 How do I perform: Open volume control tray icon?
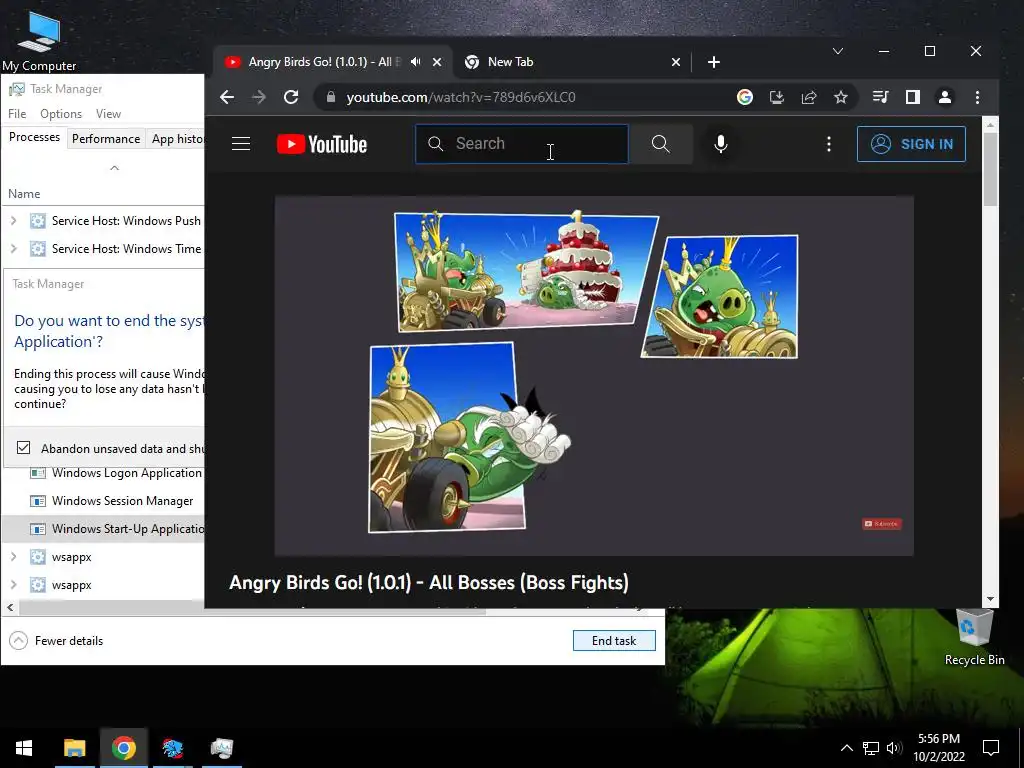point(894,748)
